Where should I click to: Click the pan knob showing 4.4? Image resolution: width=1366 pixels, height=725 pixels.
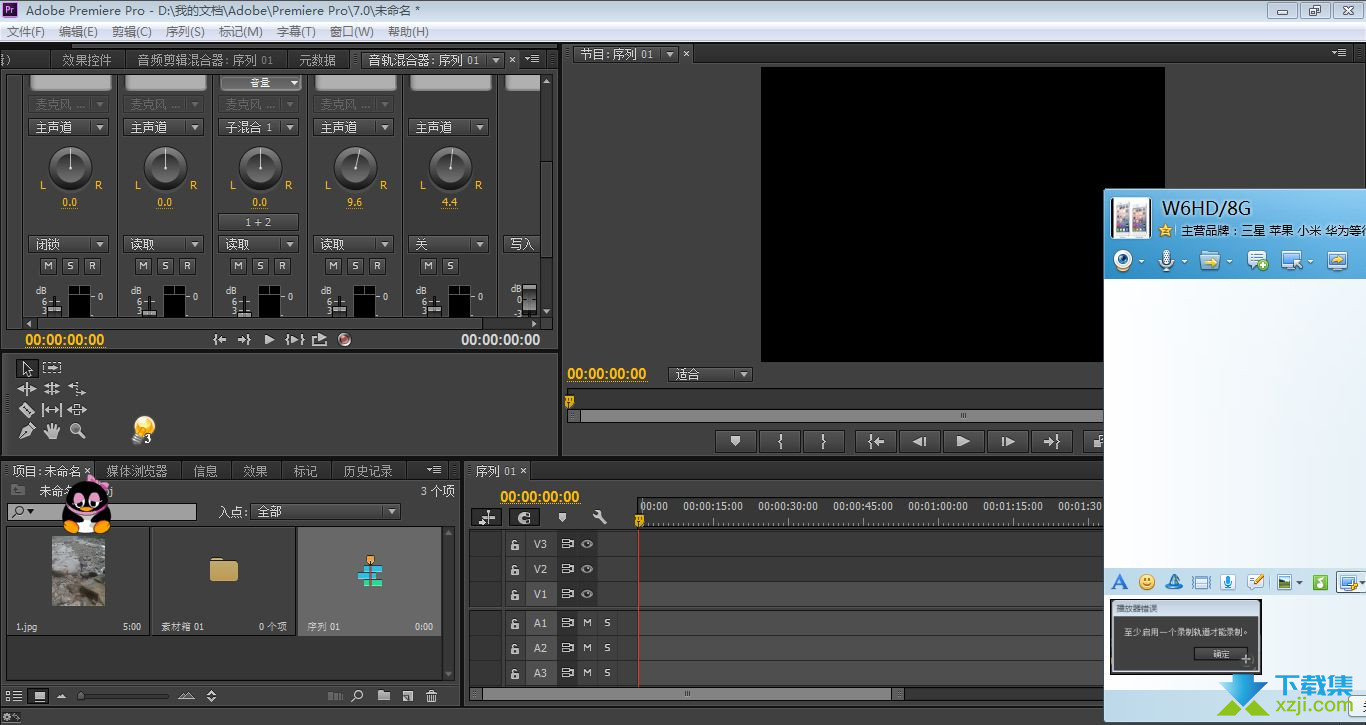coord(450,167)
